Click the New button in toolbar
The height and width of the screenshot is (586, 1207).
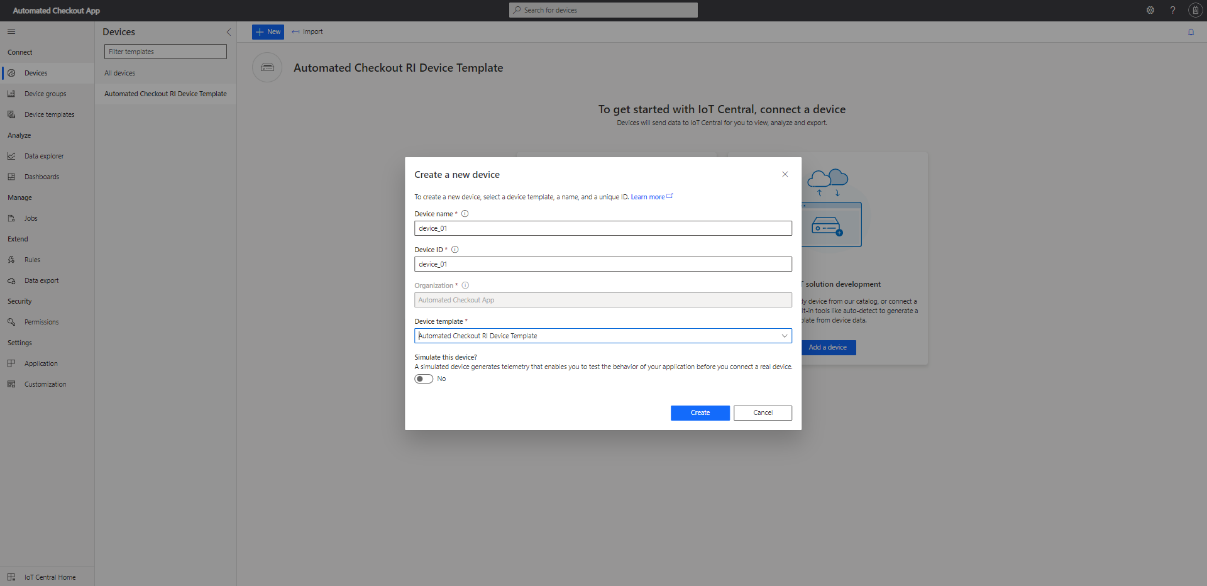tap(268, 32)
